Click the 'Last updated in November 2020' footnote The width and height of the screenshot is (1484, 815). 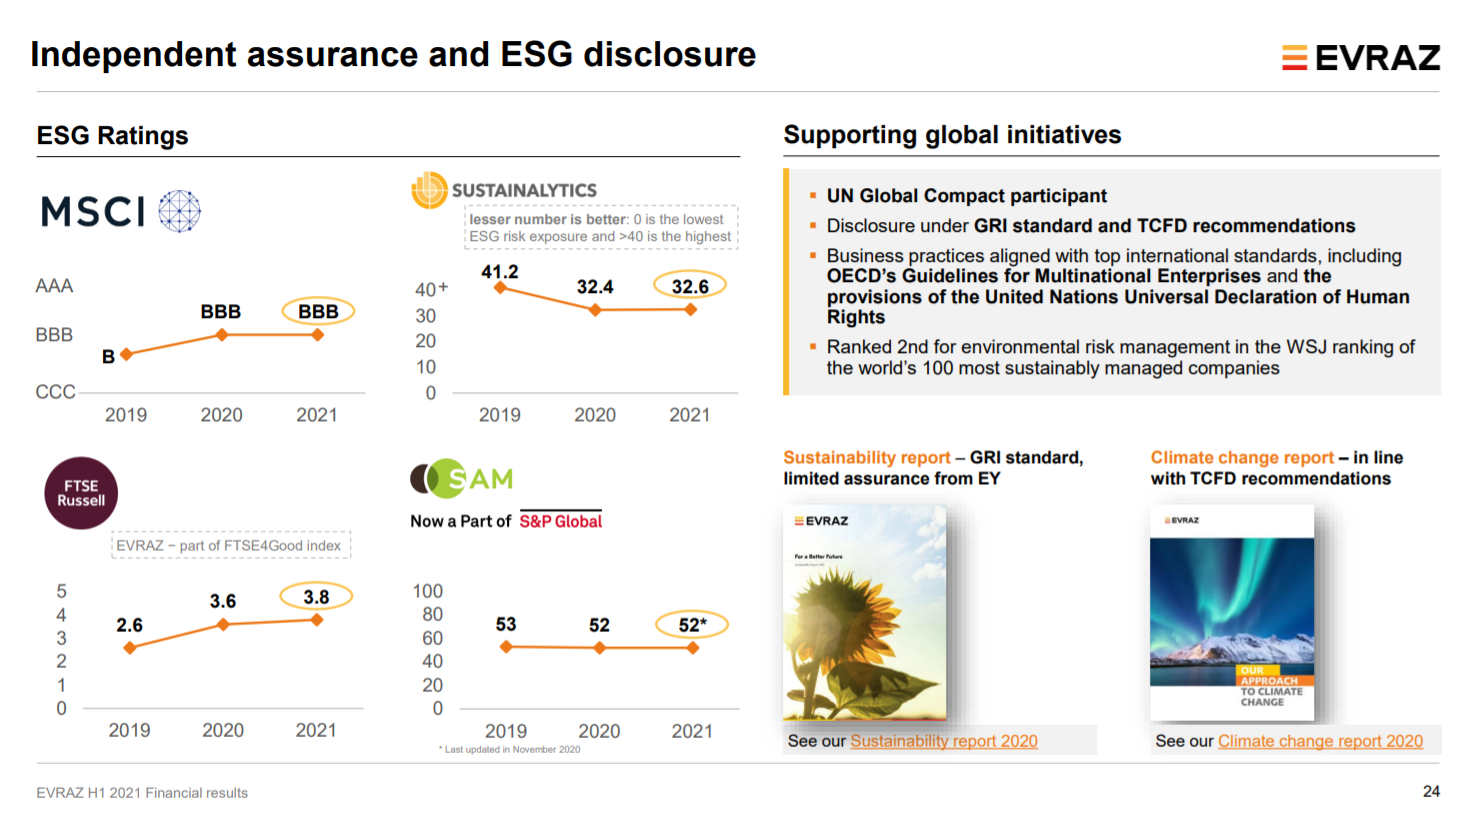(x=509, y=749)
